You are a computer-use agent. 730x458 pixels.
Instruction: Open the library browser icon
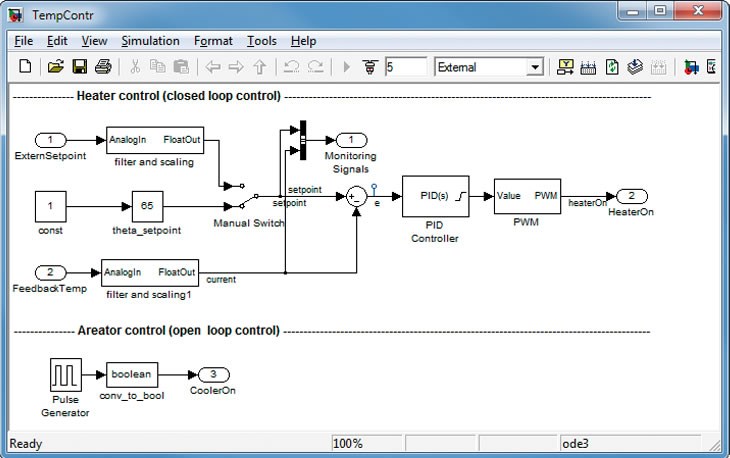pyautogui.click(x=691, y=67)
